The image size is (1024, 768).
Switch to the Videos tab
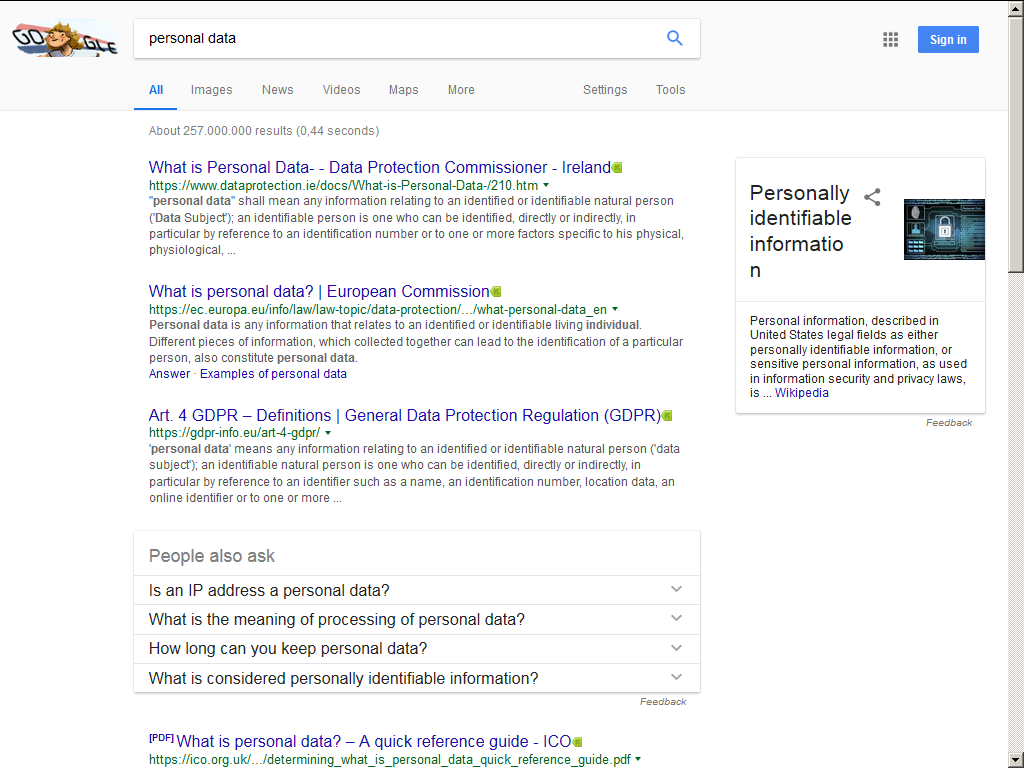(x=342, y=90)
